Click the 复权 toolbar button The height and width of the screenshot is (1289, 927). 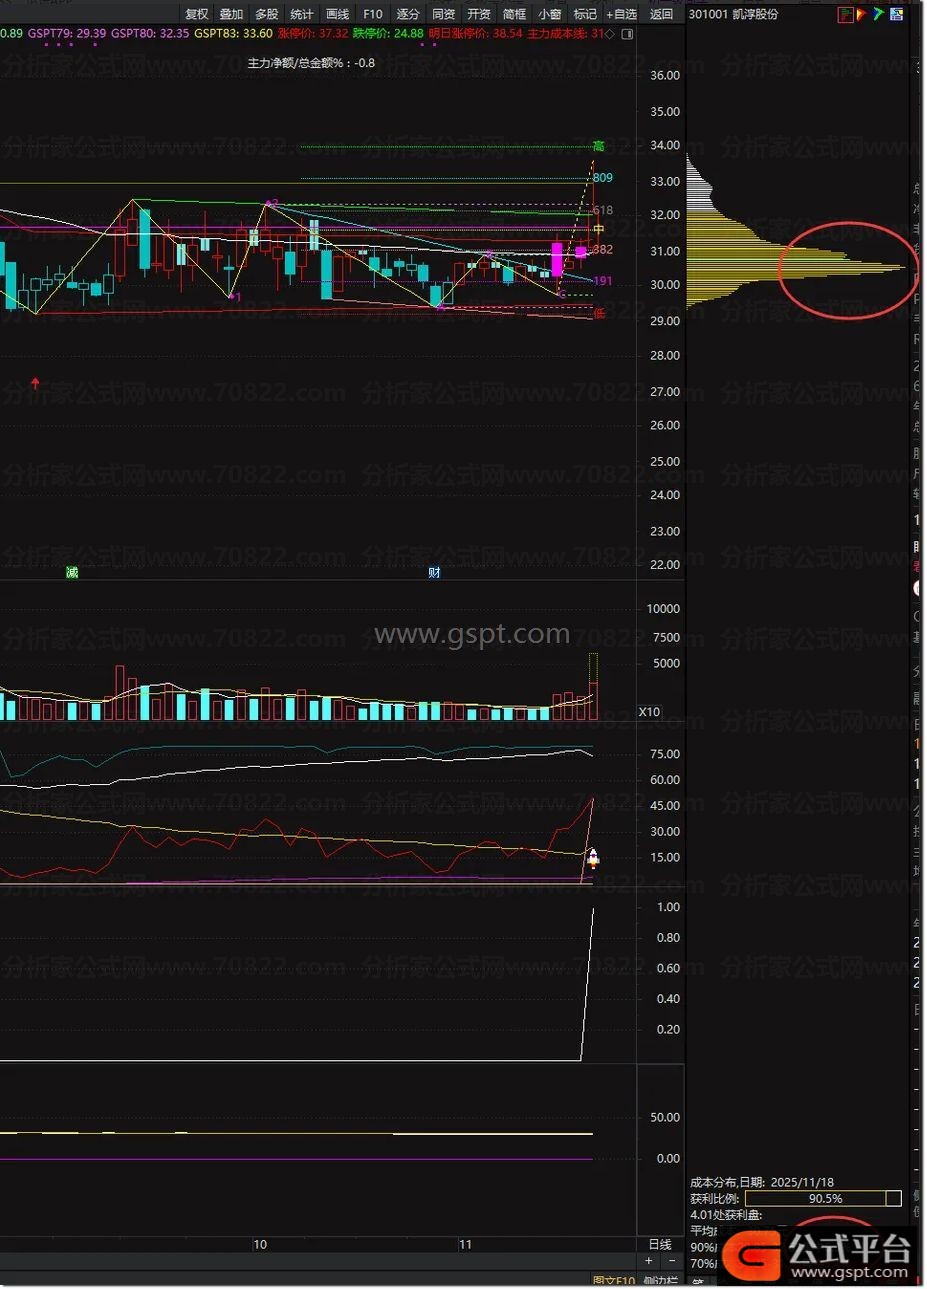197,14
